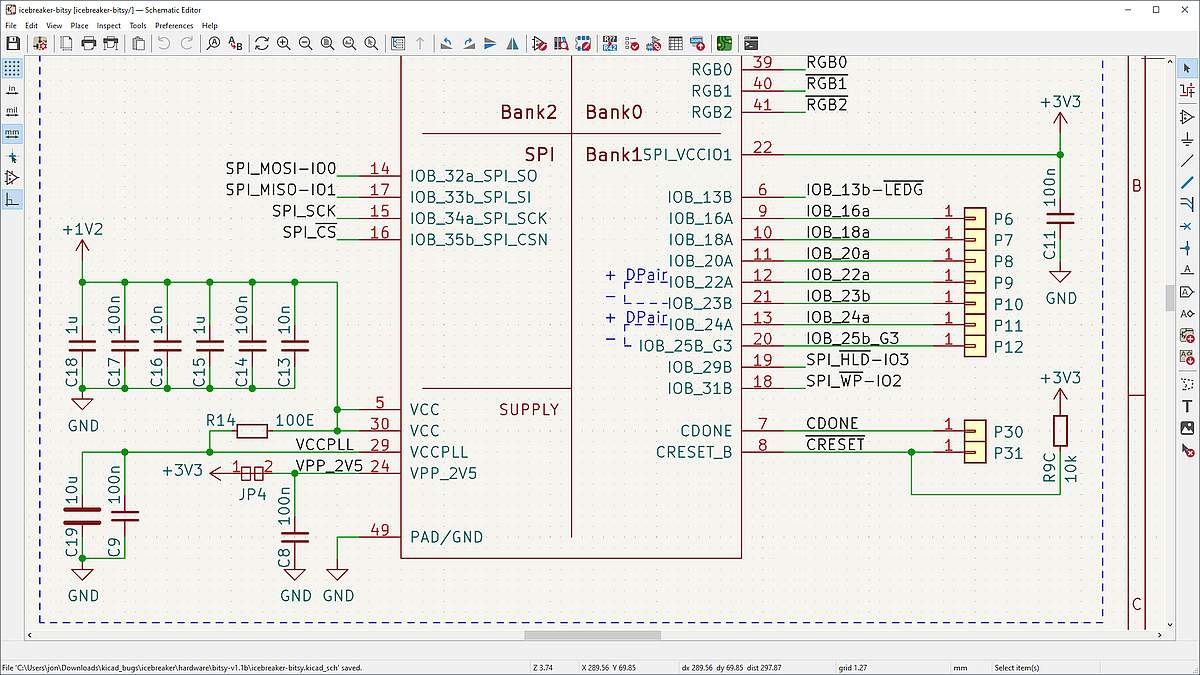The width and height of the screenshot is (1200, 675).
Task: Open the Preferences menu
Action: tap(175, 25)
